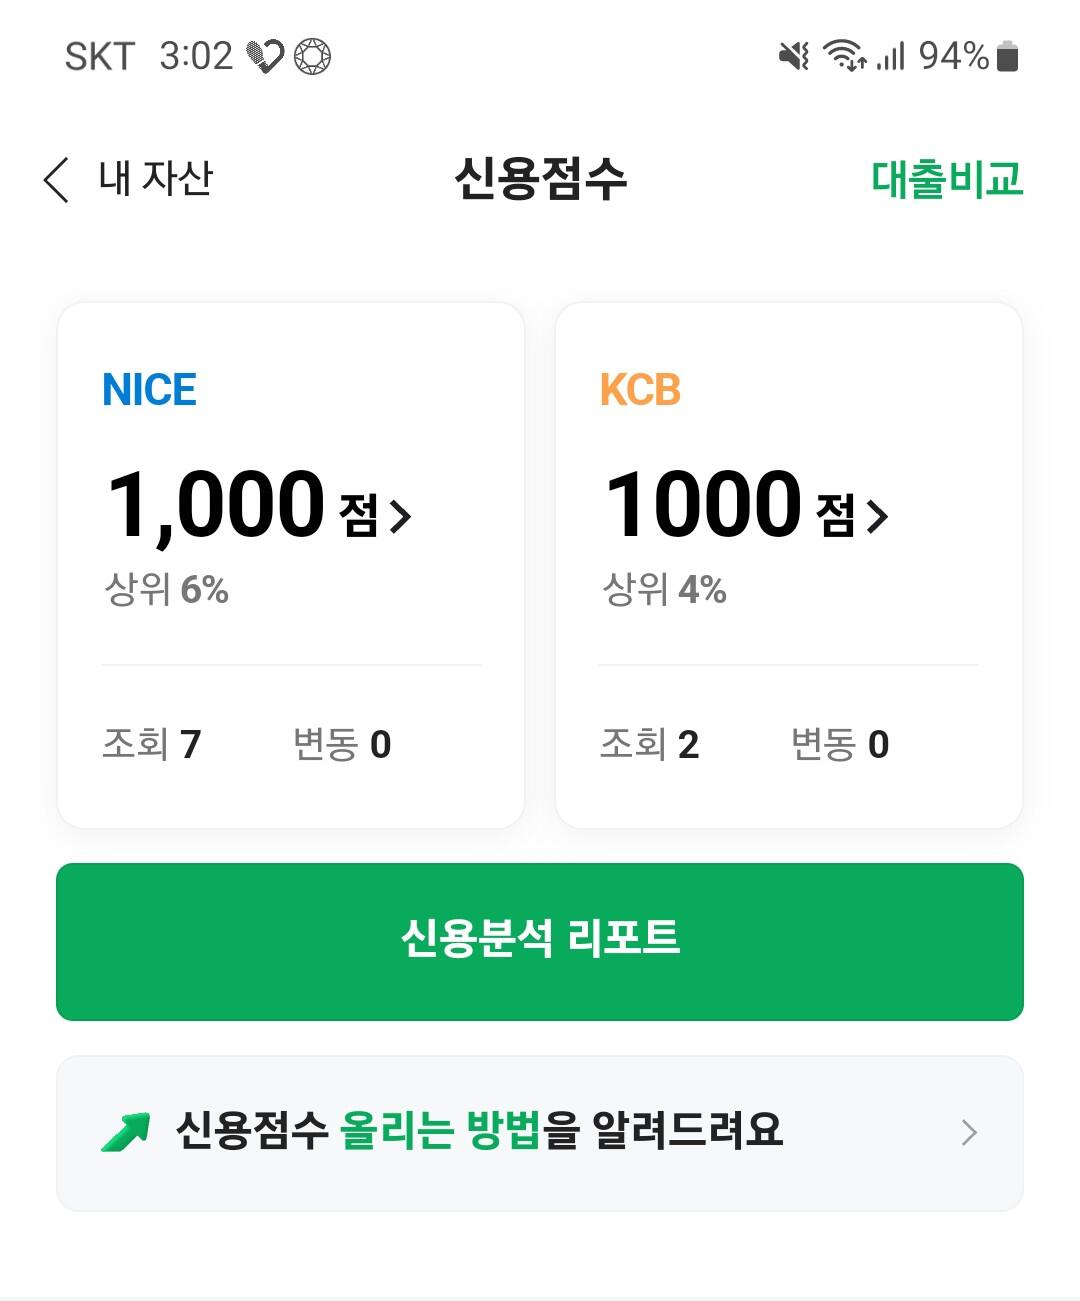This screenshot has width=1080, height=1301.
Task: Open NICE score details chevron
Action: (401, 516)
